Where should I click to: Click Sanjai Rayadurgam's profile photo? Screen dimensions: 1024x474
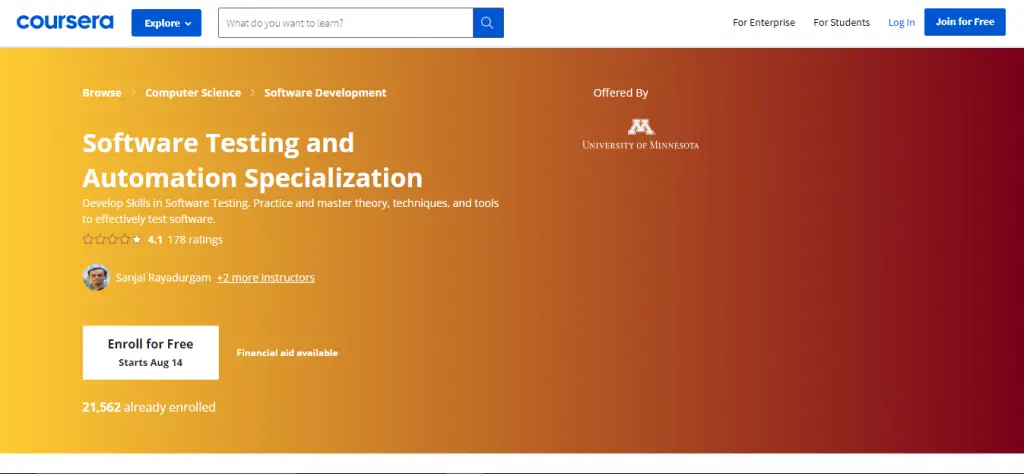tap(96, 277)
